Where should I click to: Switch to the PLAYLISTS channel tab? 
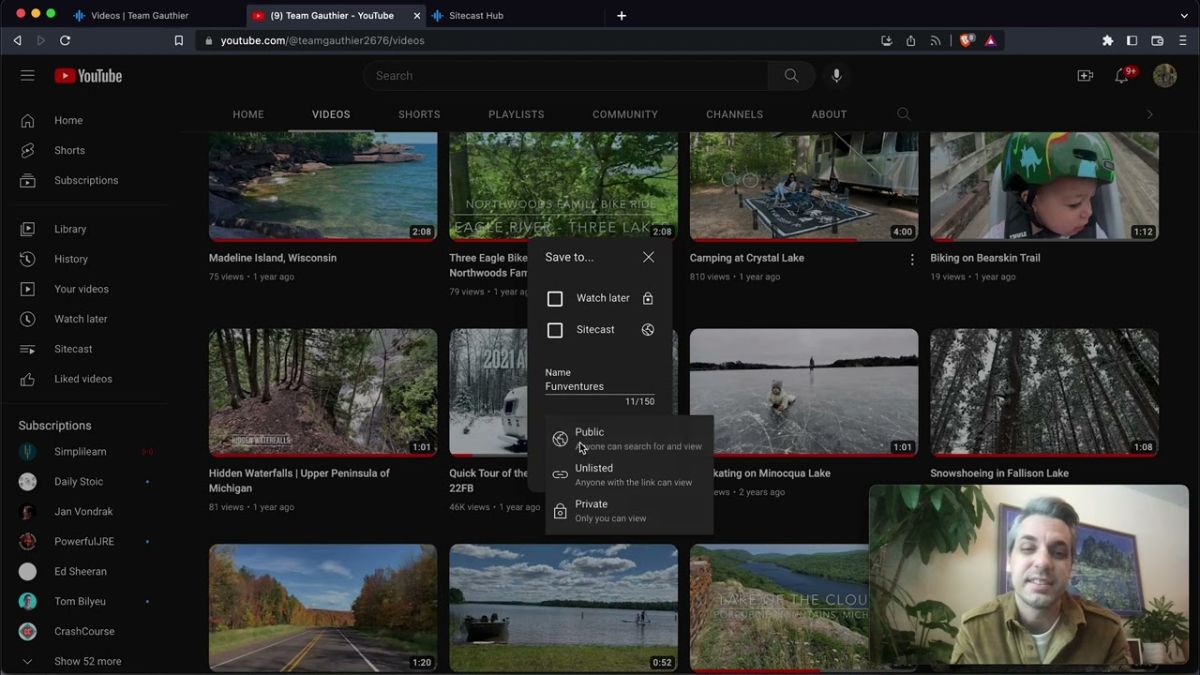pyautogui.click(x=516, y=114)
